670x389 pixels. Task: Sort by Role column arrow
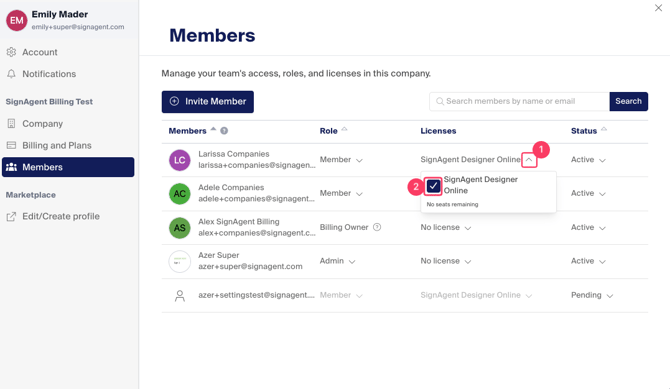[344, 130]
